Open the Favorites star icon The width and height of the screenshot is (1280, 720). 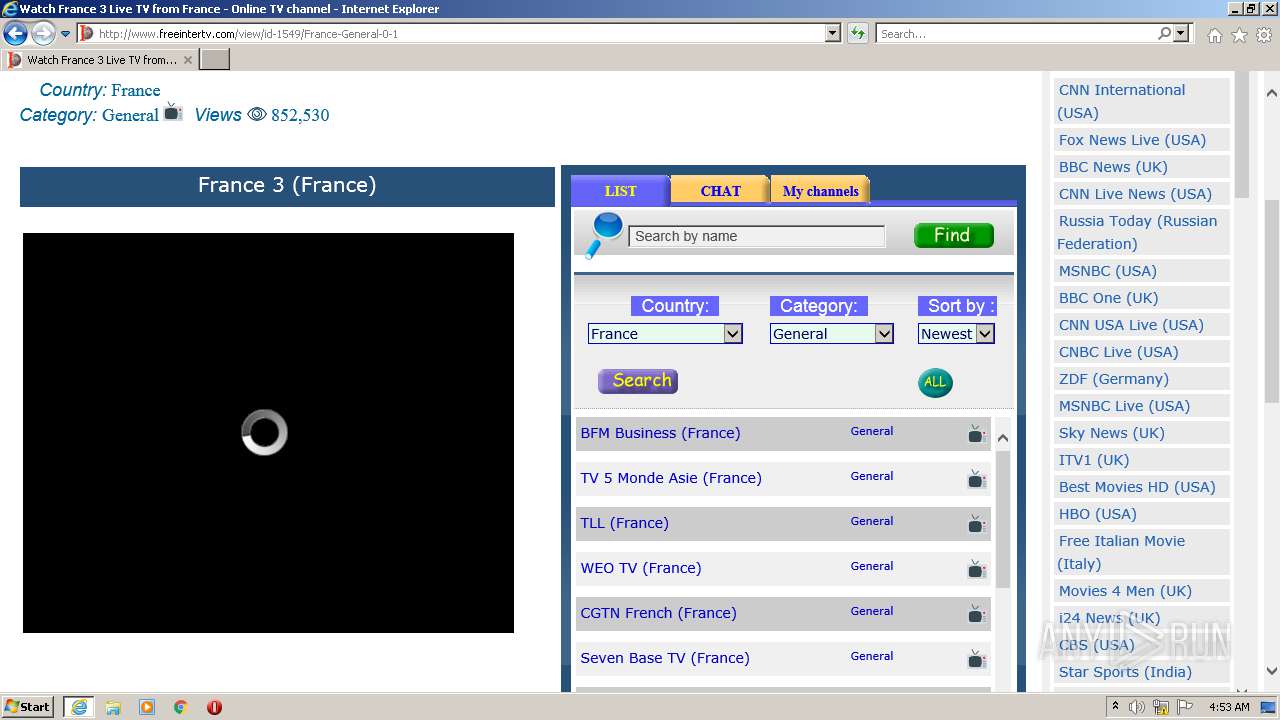coord(1239,34)
